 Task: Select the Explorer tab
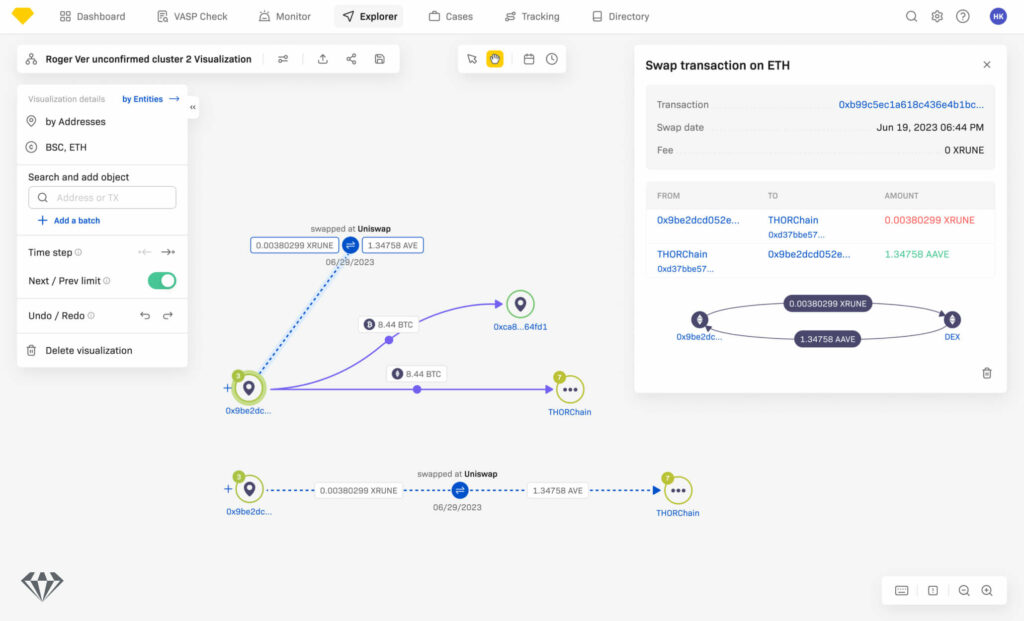pos(369,16)
